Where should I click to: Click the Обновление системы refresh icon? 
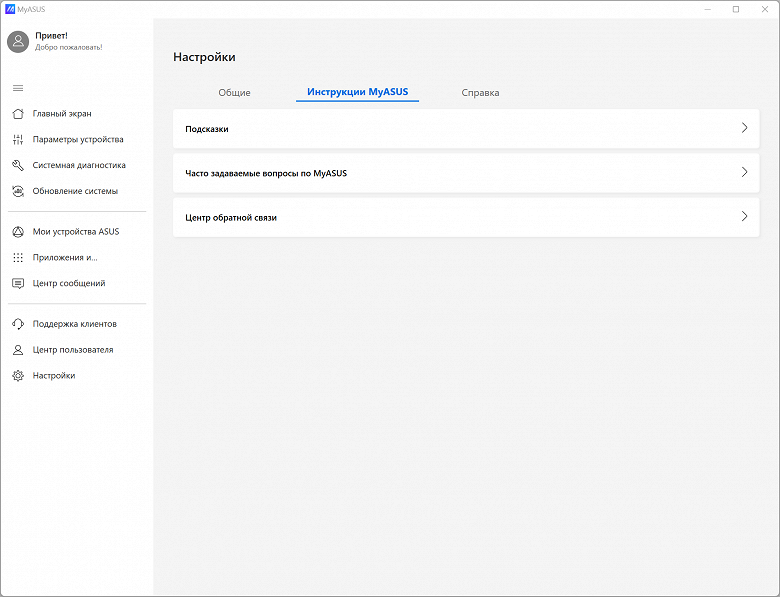click(x=18, y=191)
